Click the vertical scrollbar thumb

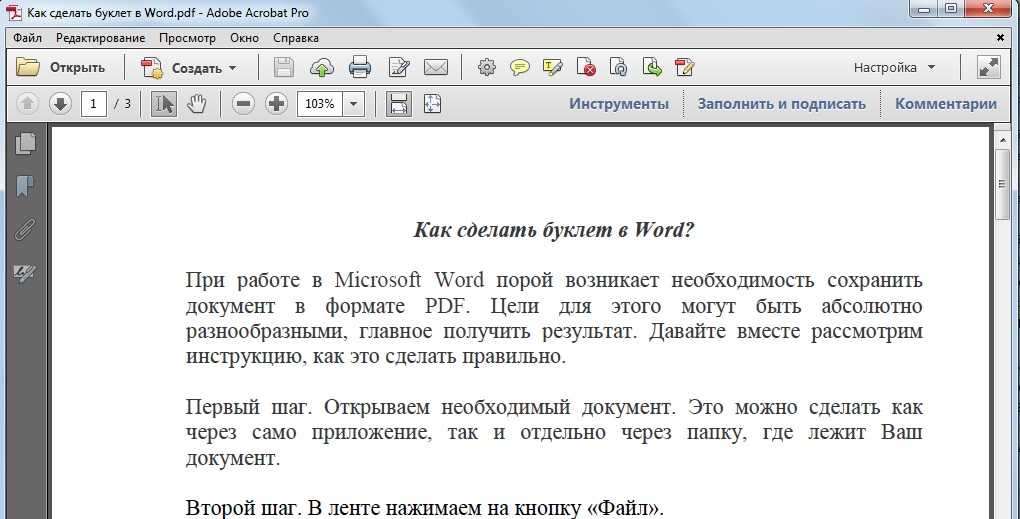1002,184
